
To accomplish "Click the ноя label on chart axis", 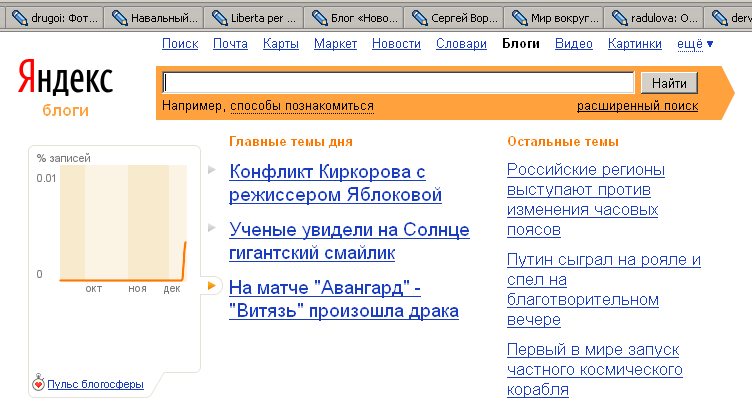I will (137, 289).
